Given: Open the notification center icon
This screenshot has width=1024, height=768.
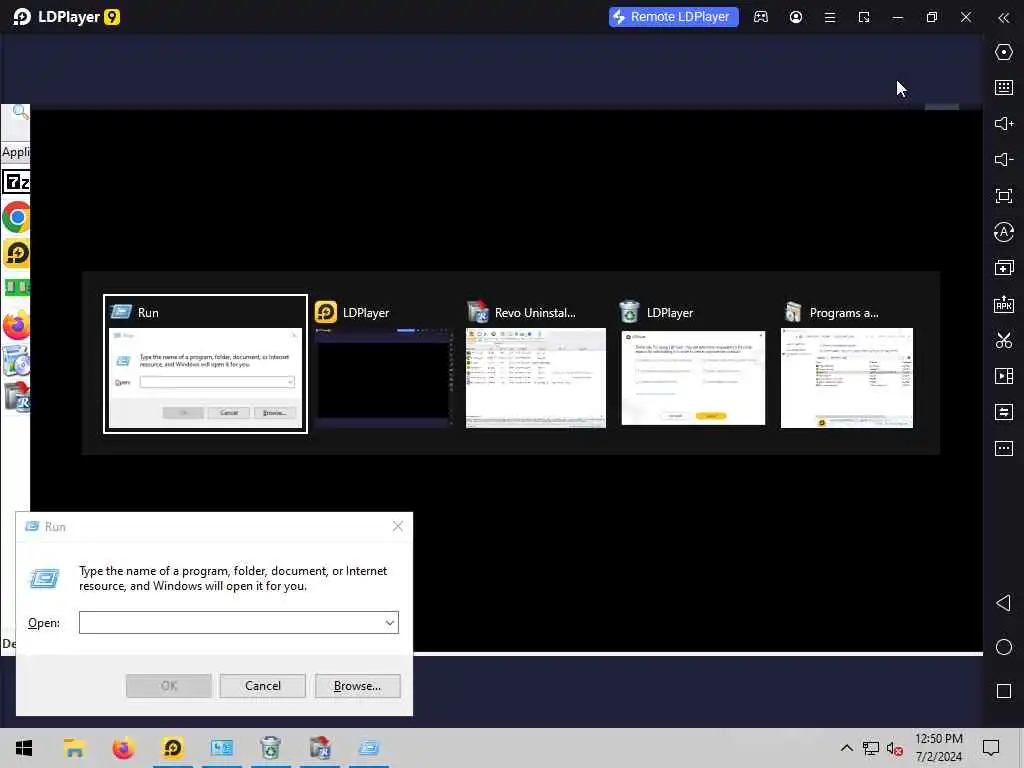Looking at the screenshot, I should (x=991, y=748).
